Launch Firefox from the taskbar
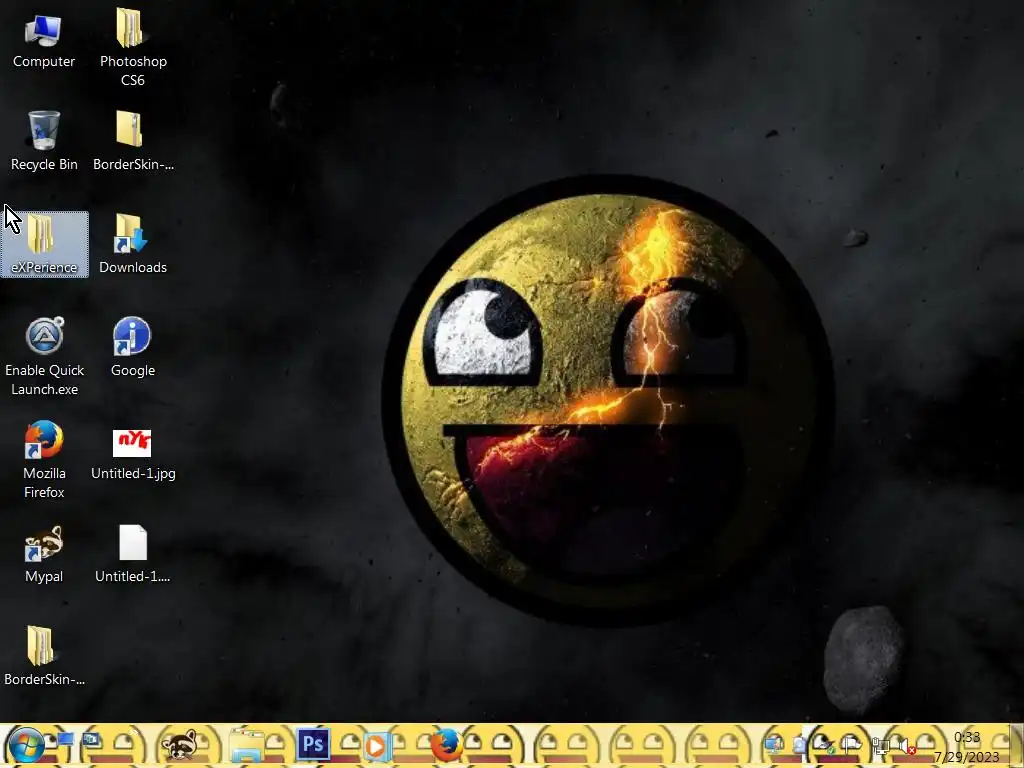 [445, 745]
